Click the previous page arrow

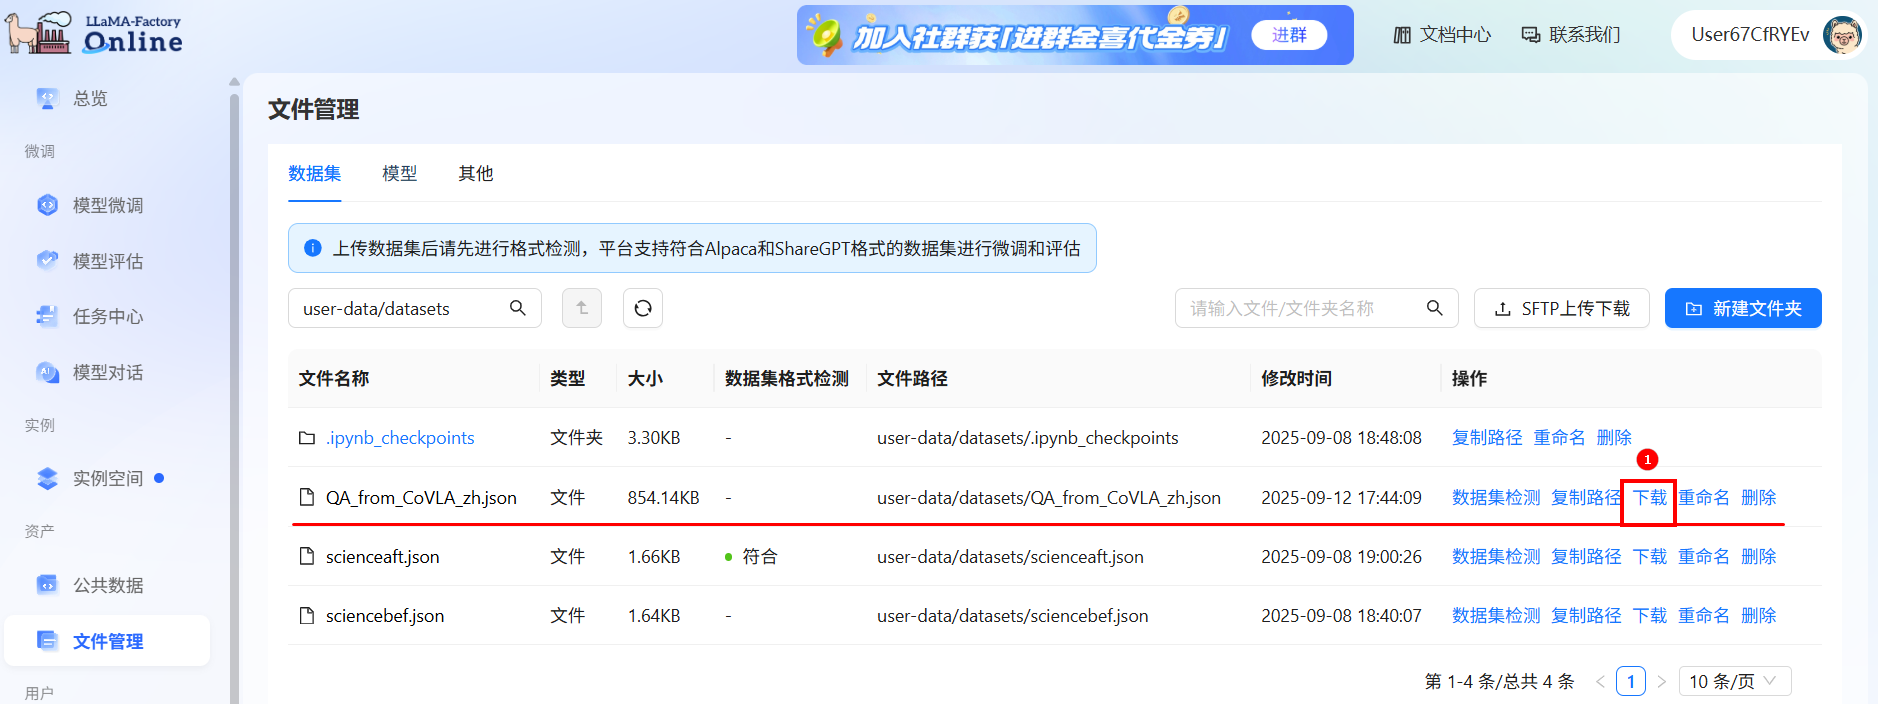click(x=1600, y=681)
